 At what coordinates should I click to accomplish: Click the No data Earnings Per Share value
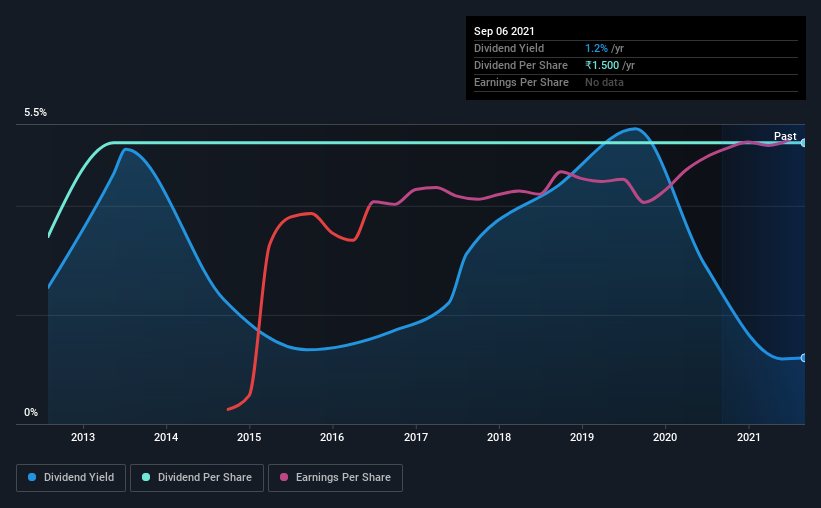point(604,82)
